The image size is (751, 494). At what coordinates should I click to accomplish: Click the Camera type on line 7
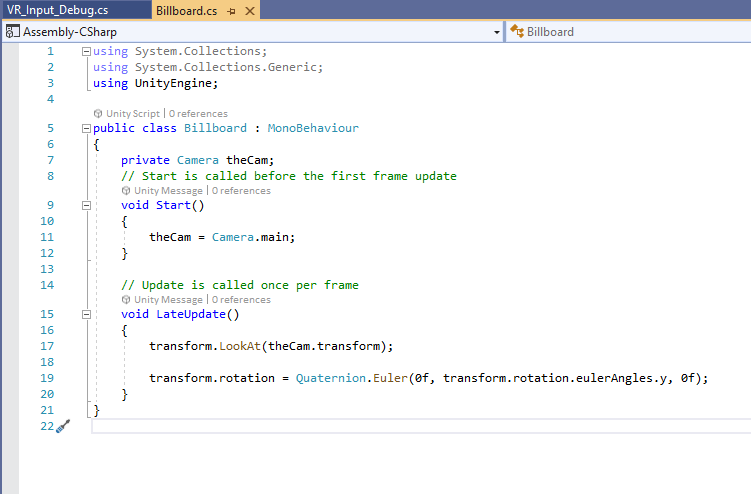(198, 161)
